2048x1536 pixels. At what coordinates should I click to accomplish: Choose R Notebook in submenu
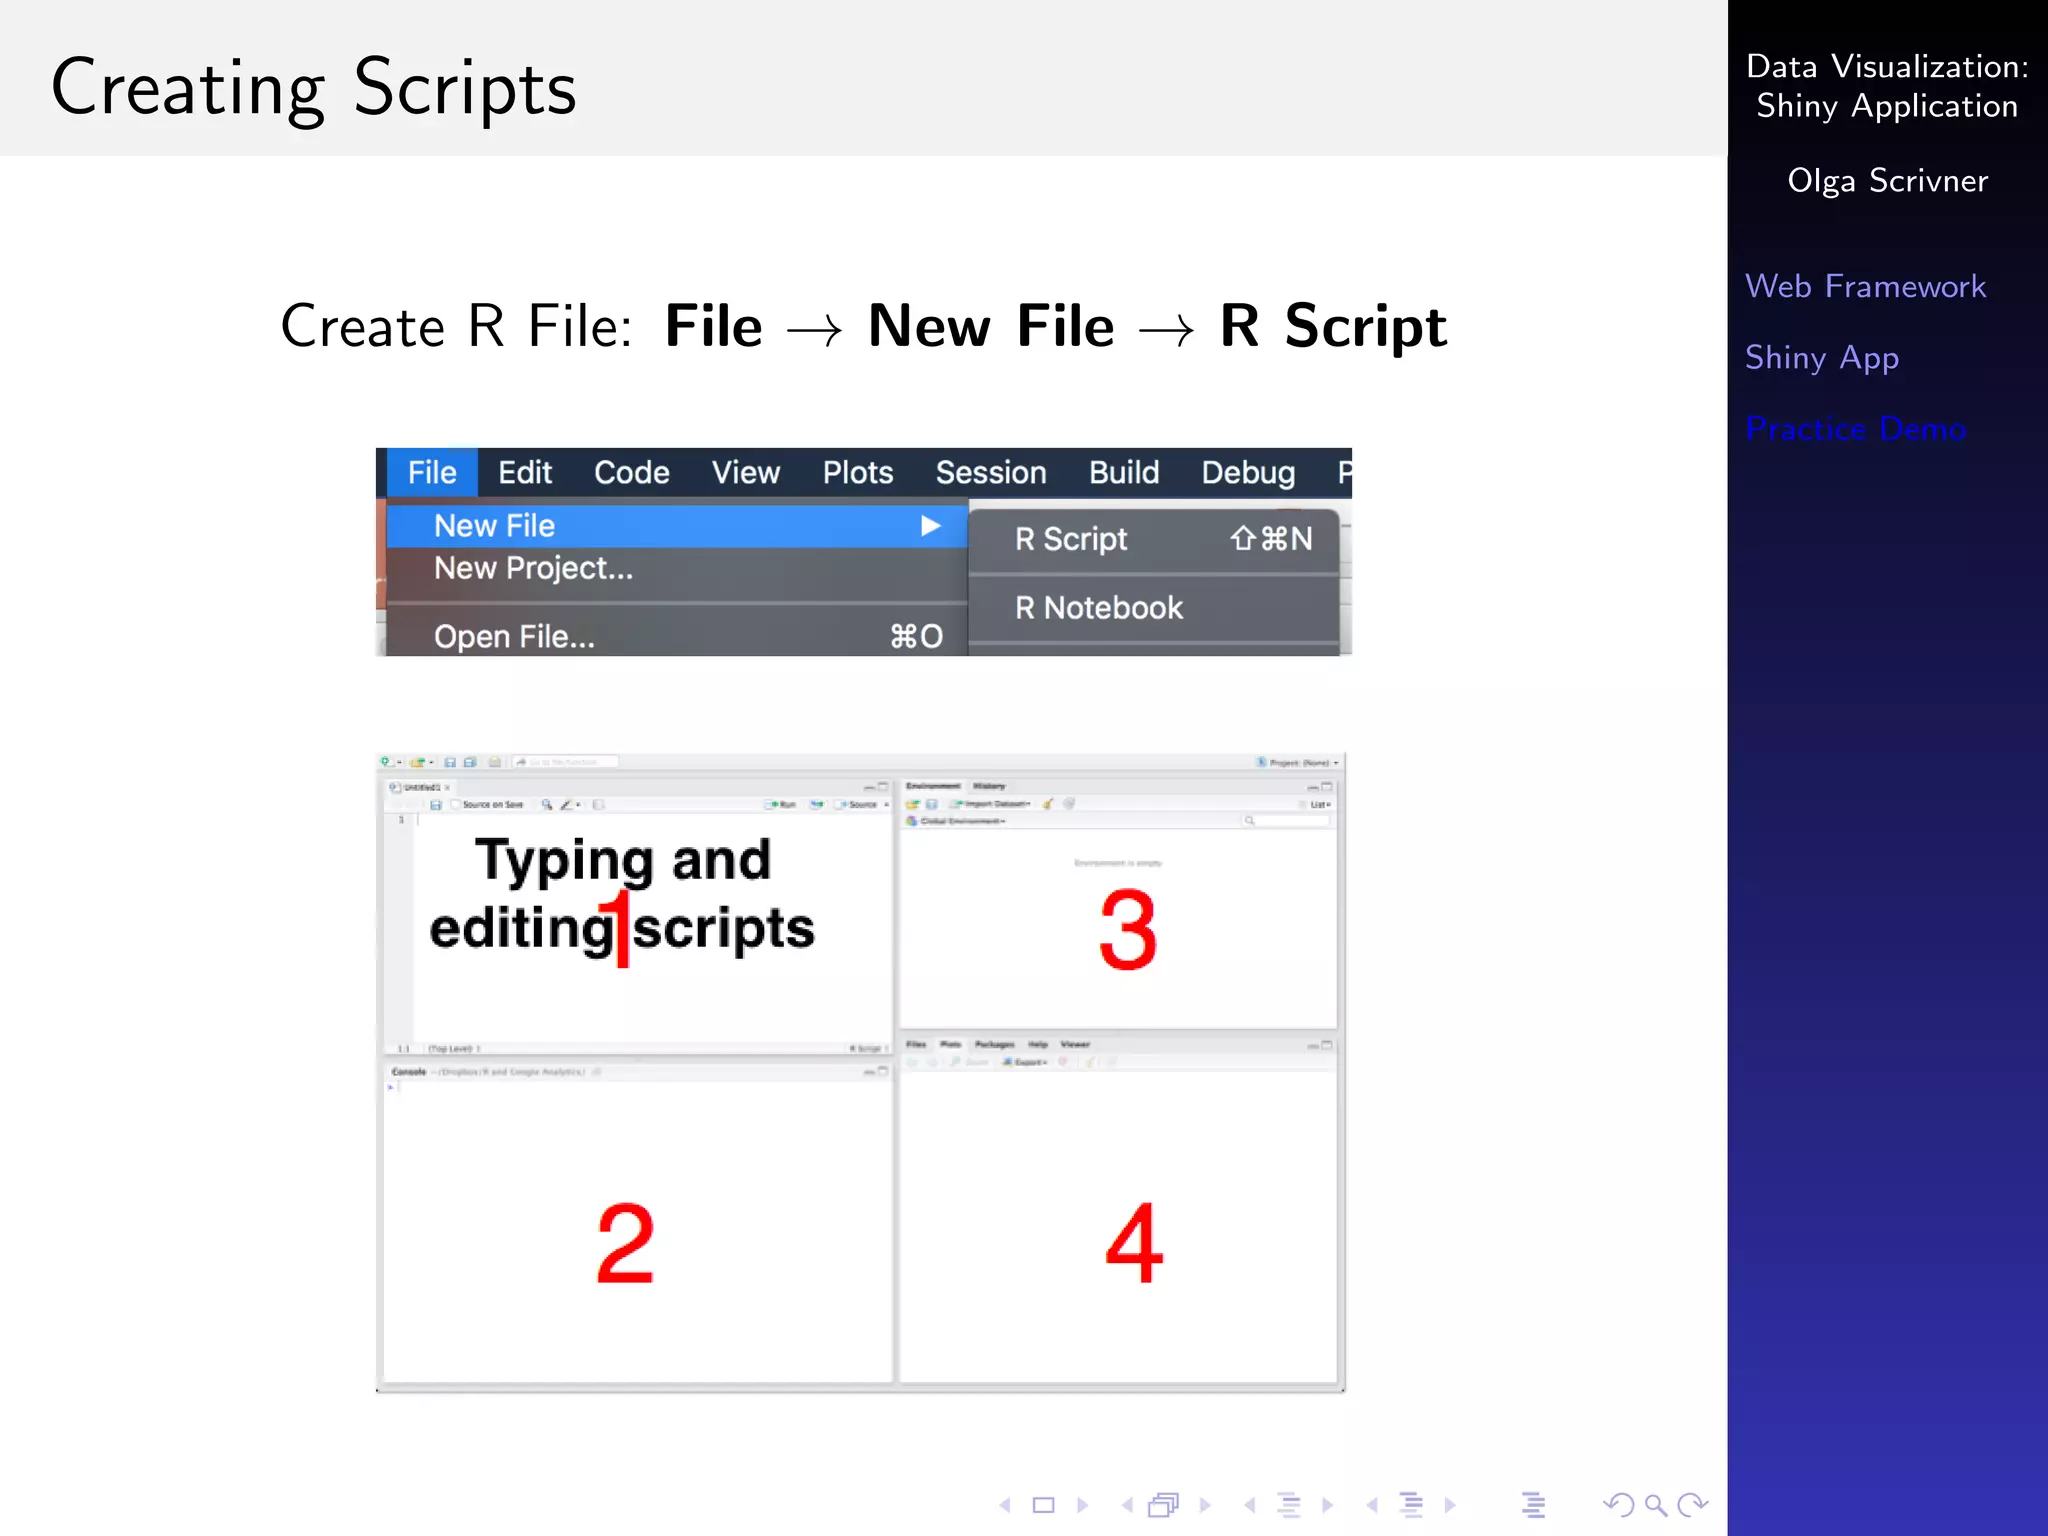click(x=1098, y=608)
